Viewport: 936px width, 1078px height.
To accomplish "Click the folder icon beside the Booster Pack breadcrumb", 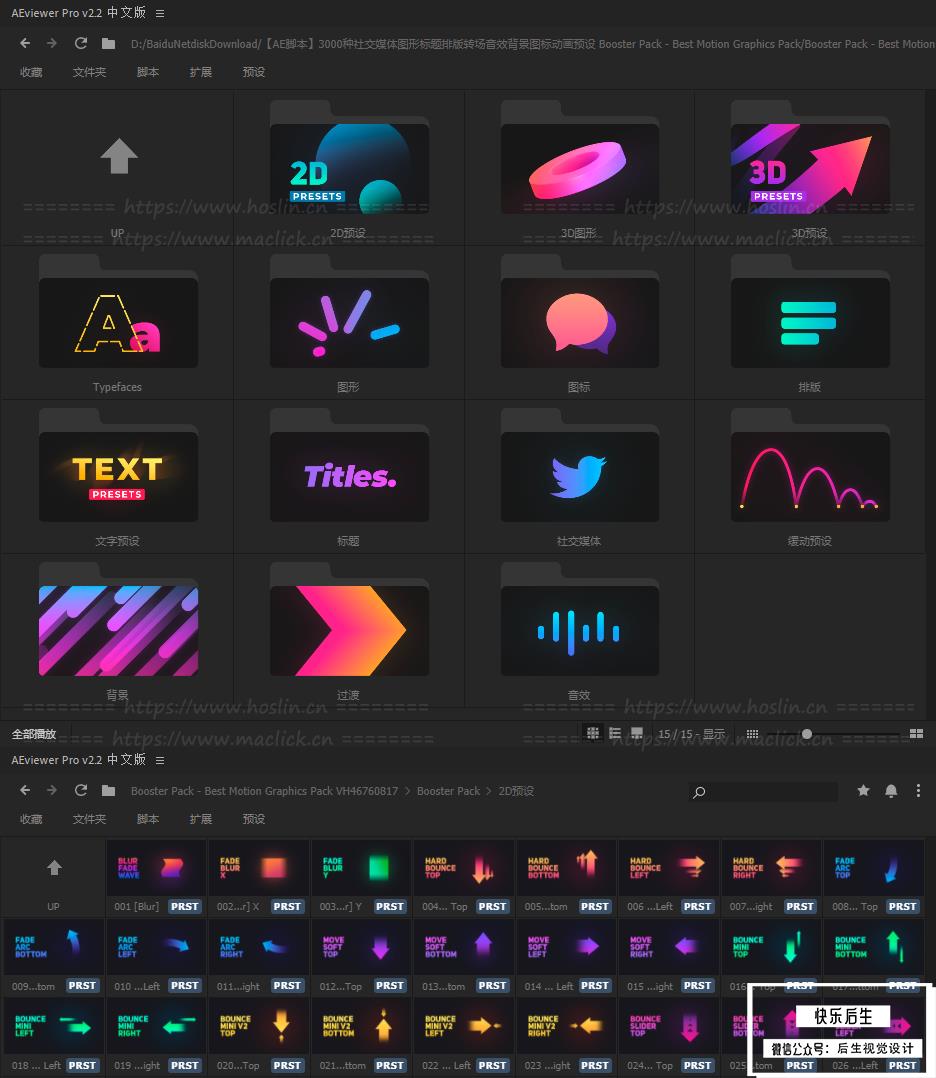I will pos(108,790).
